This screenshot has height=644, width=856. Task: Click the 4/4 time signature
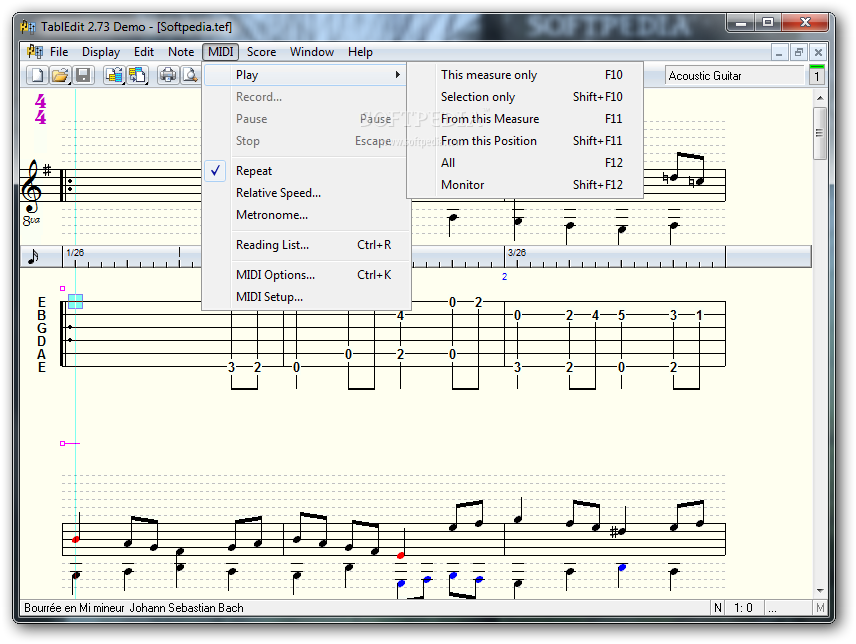point(40,109)
